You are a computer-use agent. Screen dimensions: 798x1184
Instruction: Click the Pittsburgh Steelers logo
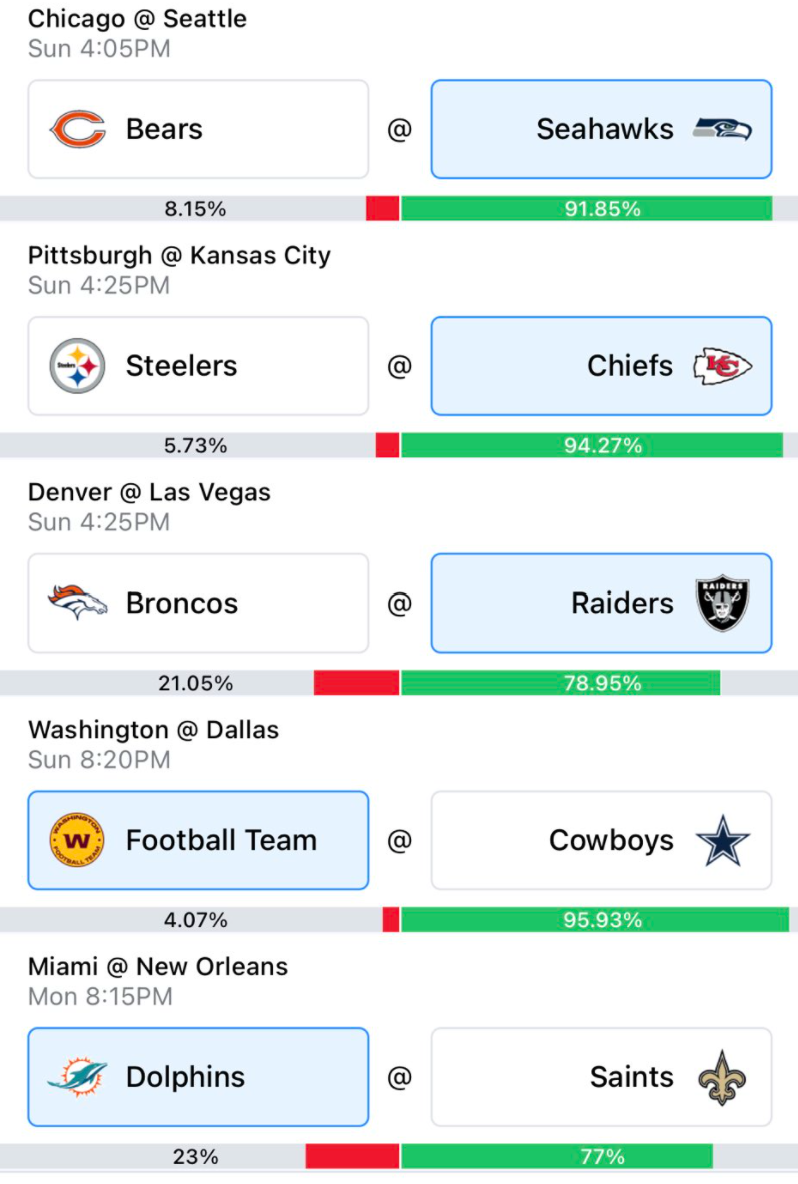(77, 366)
